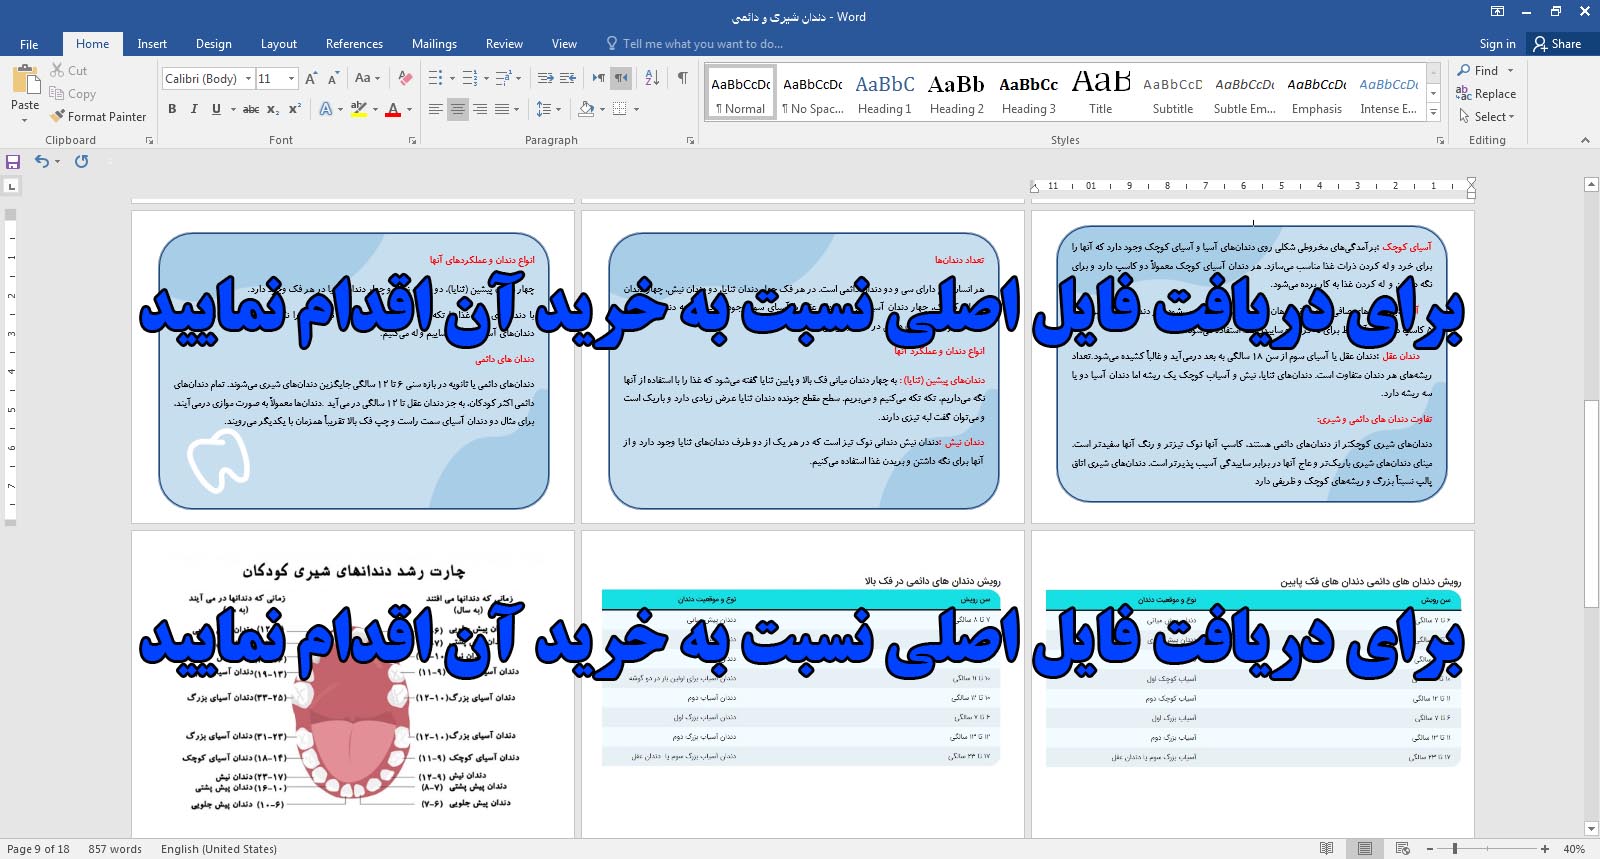Click the Save icon in quick access toolbar
Screen dimensions: 1600x859
(13, 162)
